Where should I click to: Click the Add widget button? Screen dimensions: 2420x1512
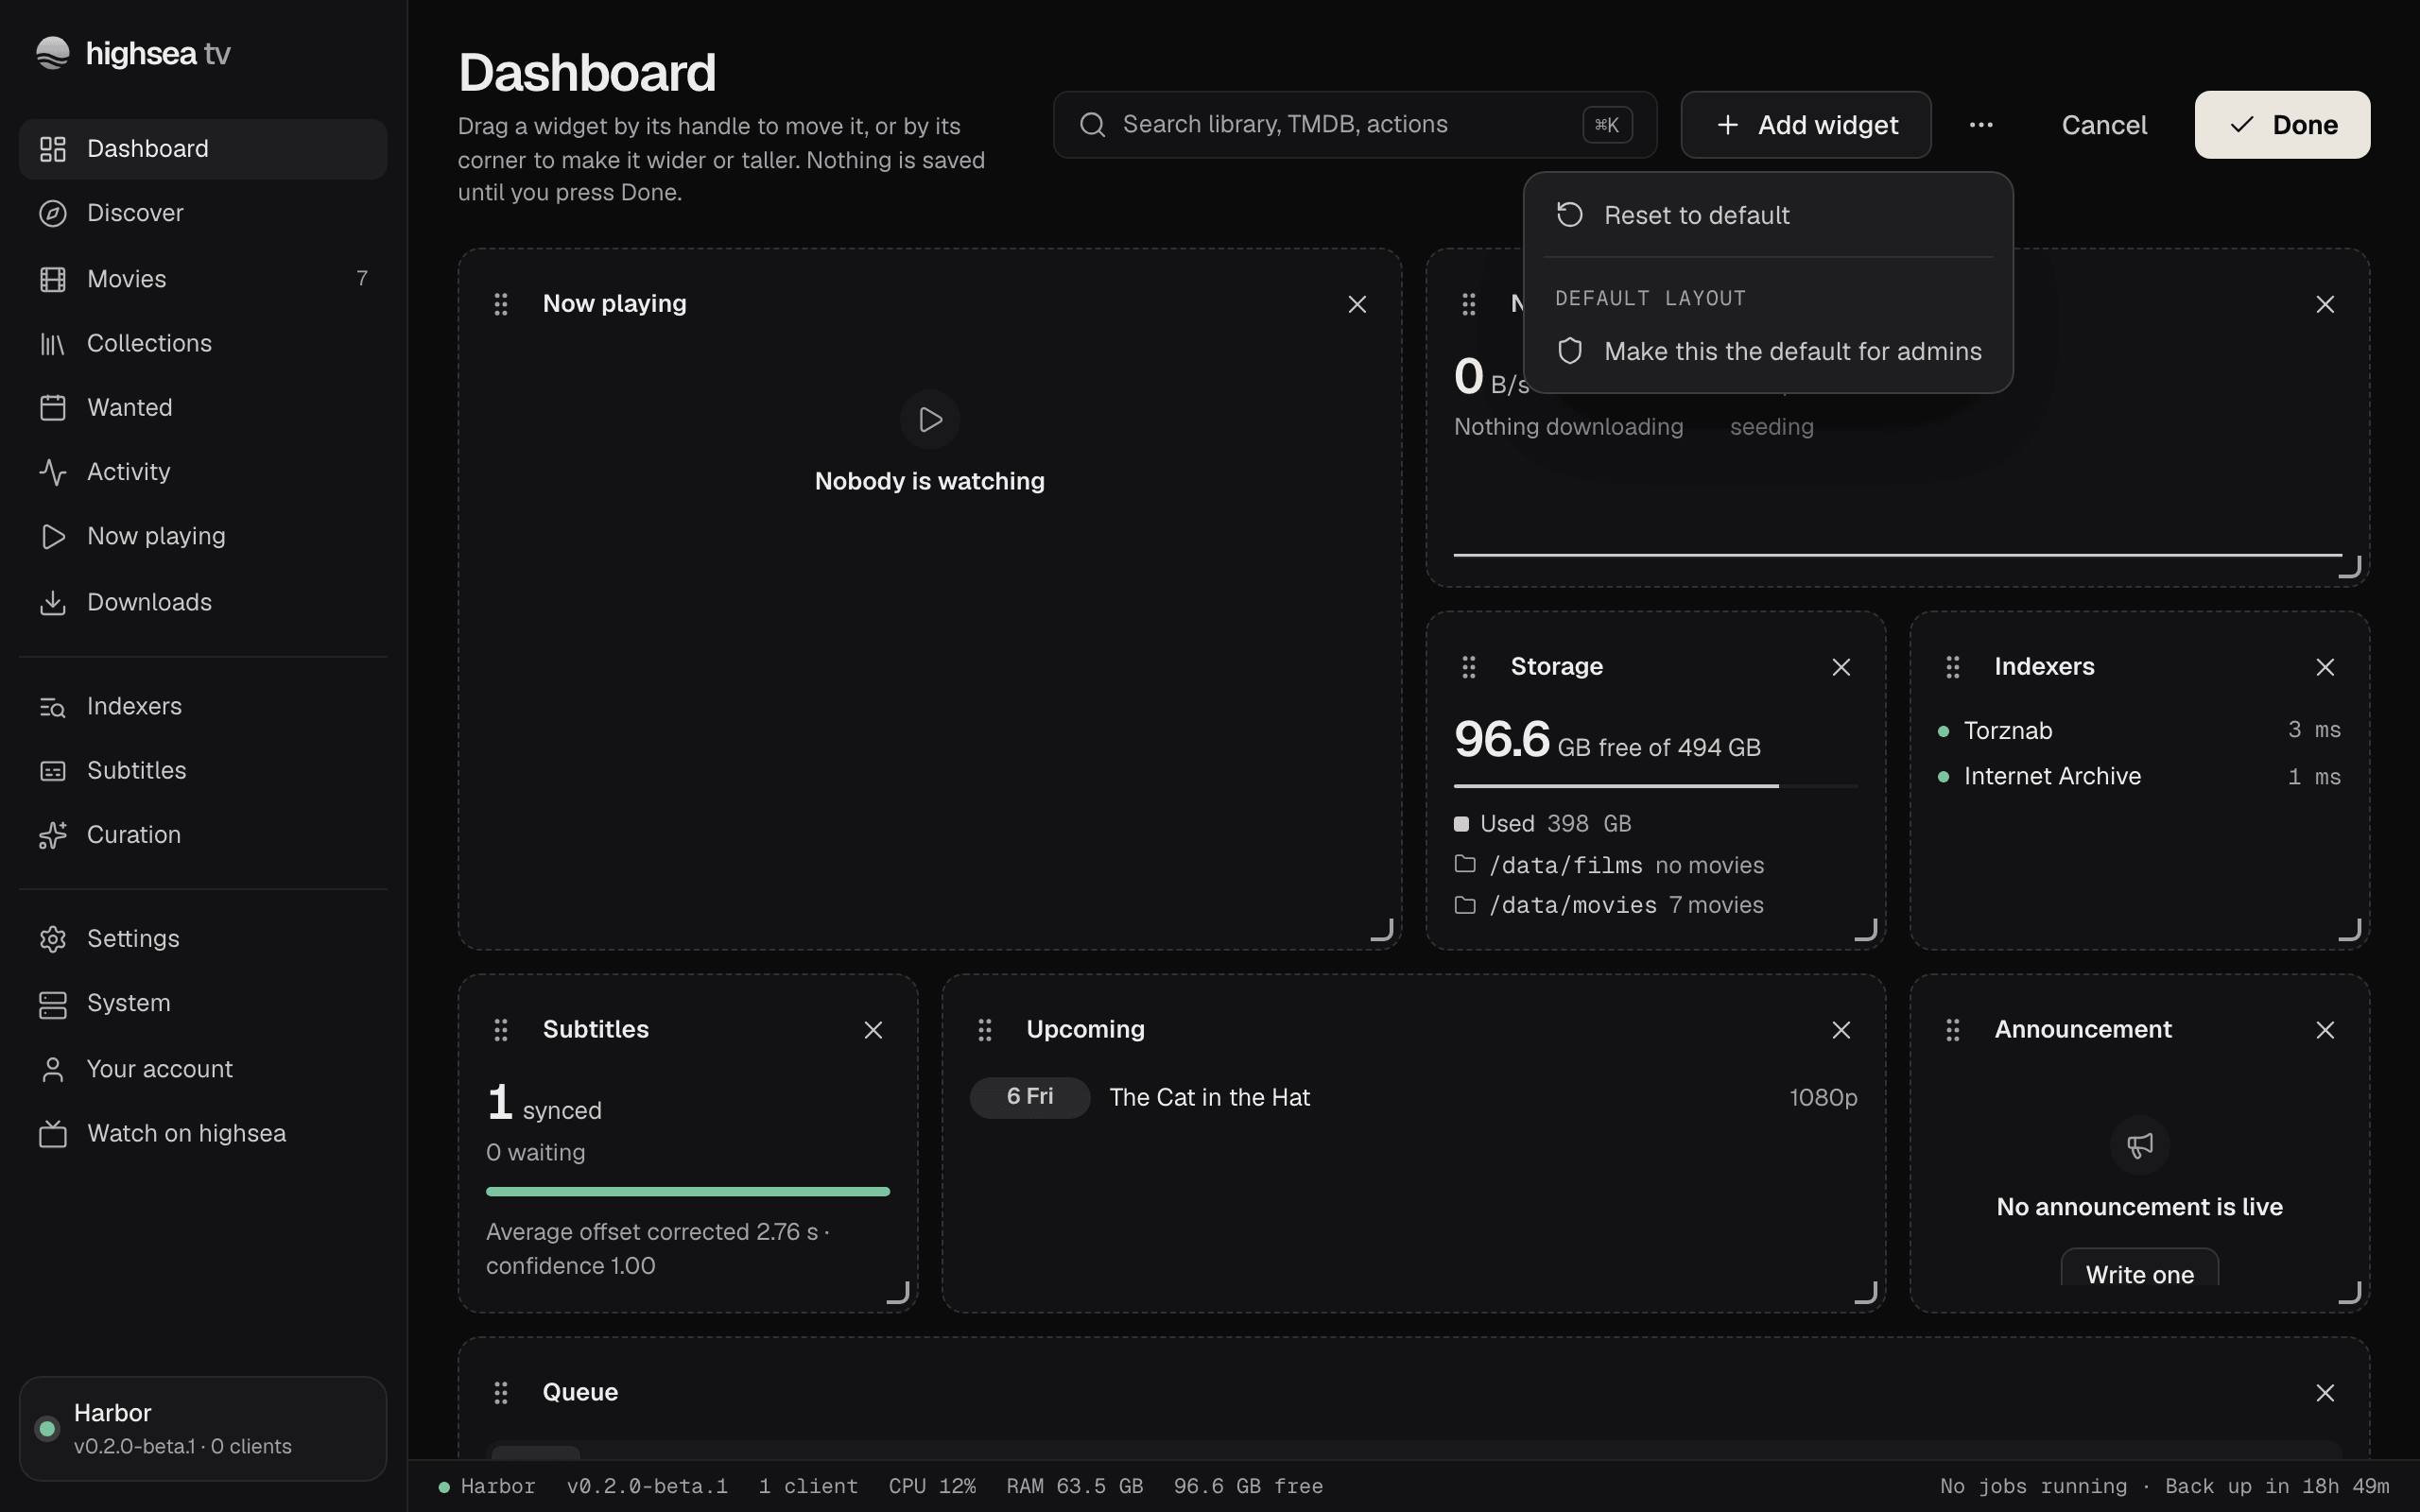(1806, 125)
